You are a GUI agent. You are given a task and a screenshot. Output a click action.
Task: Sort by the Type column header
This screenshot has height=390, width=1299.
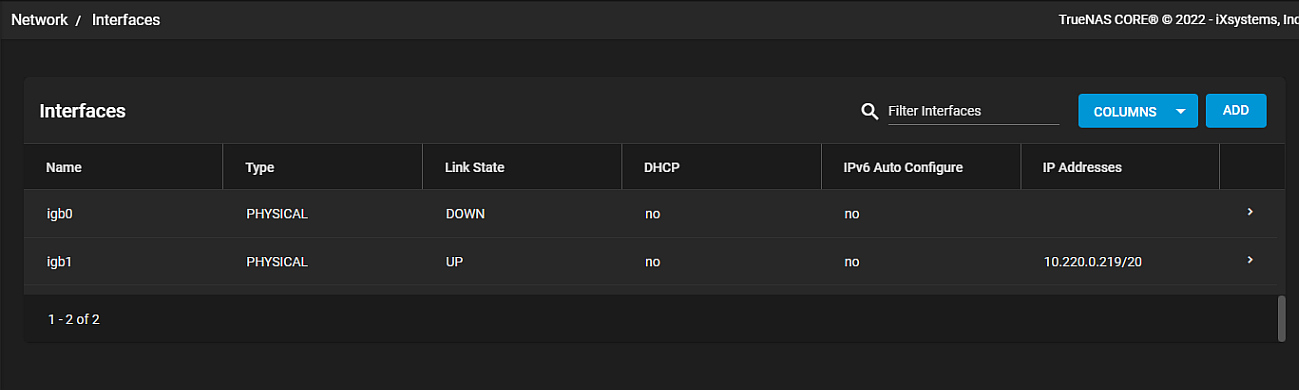260,167
